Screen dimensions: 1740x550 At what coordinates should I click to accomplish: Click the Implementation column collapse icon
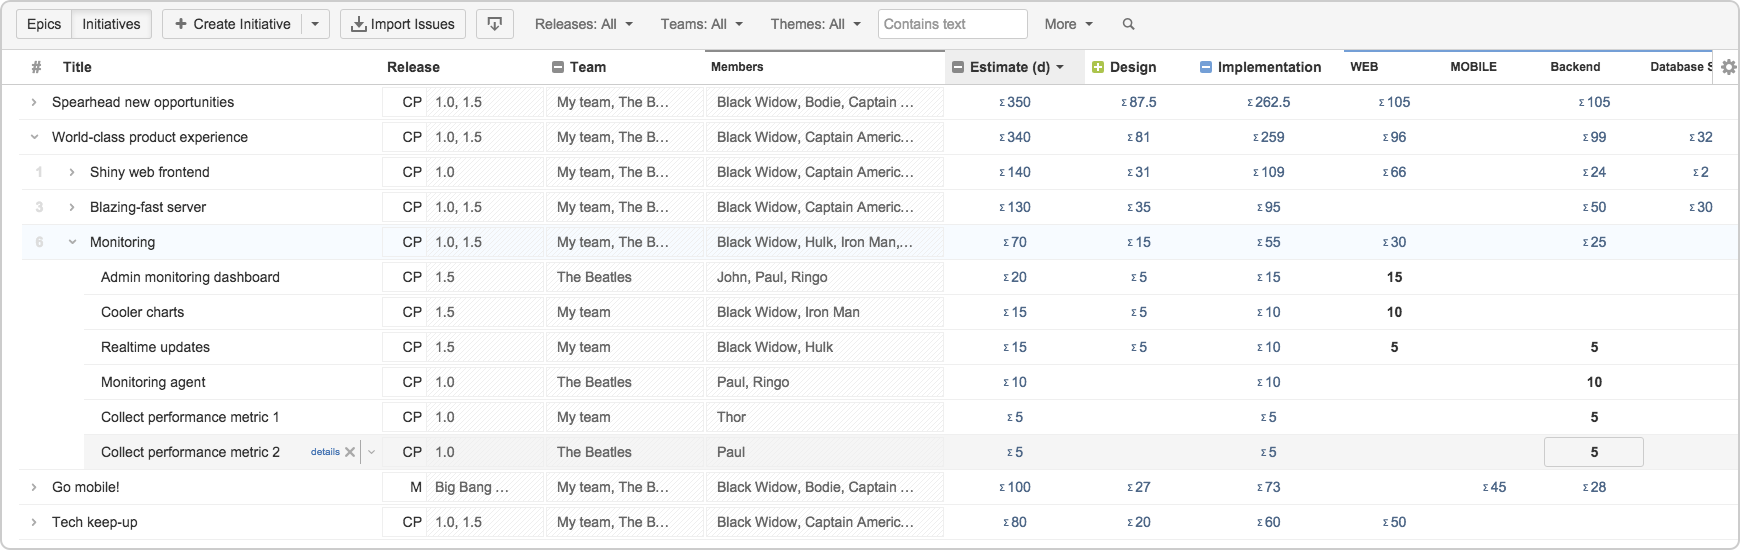[x=1205, y=67]
